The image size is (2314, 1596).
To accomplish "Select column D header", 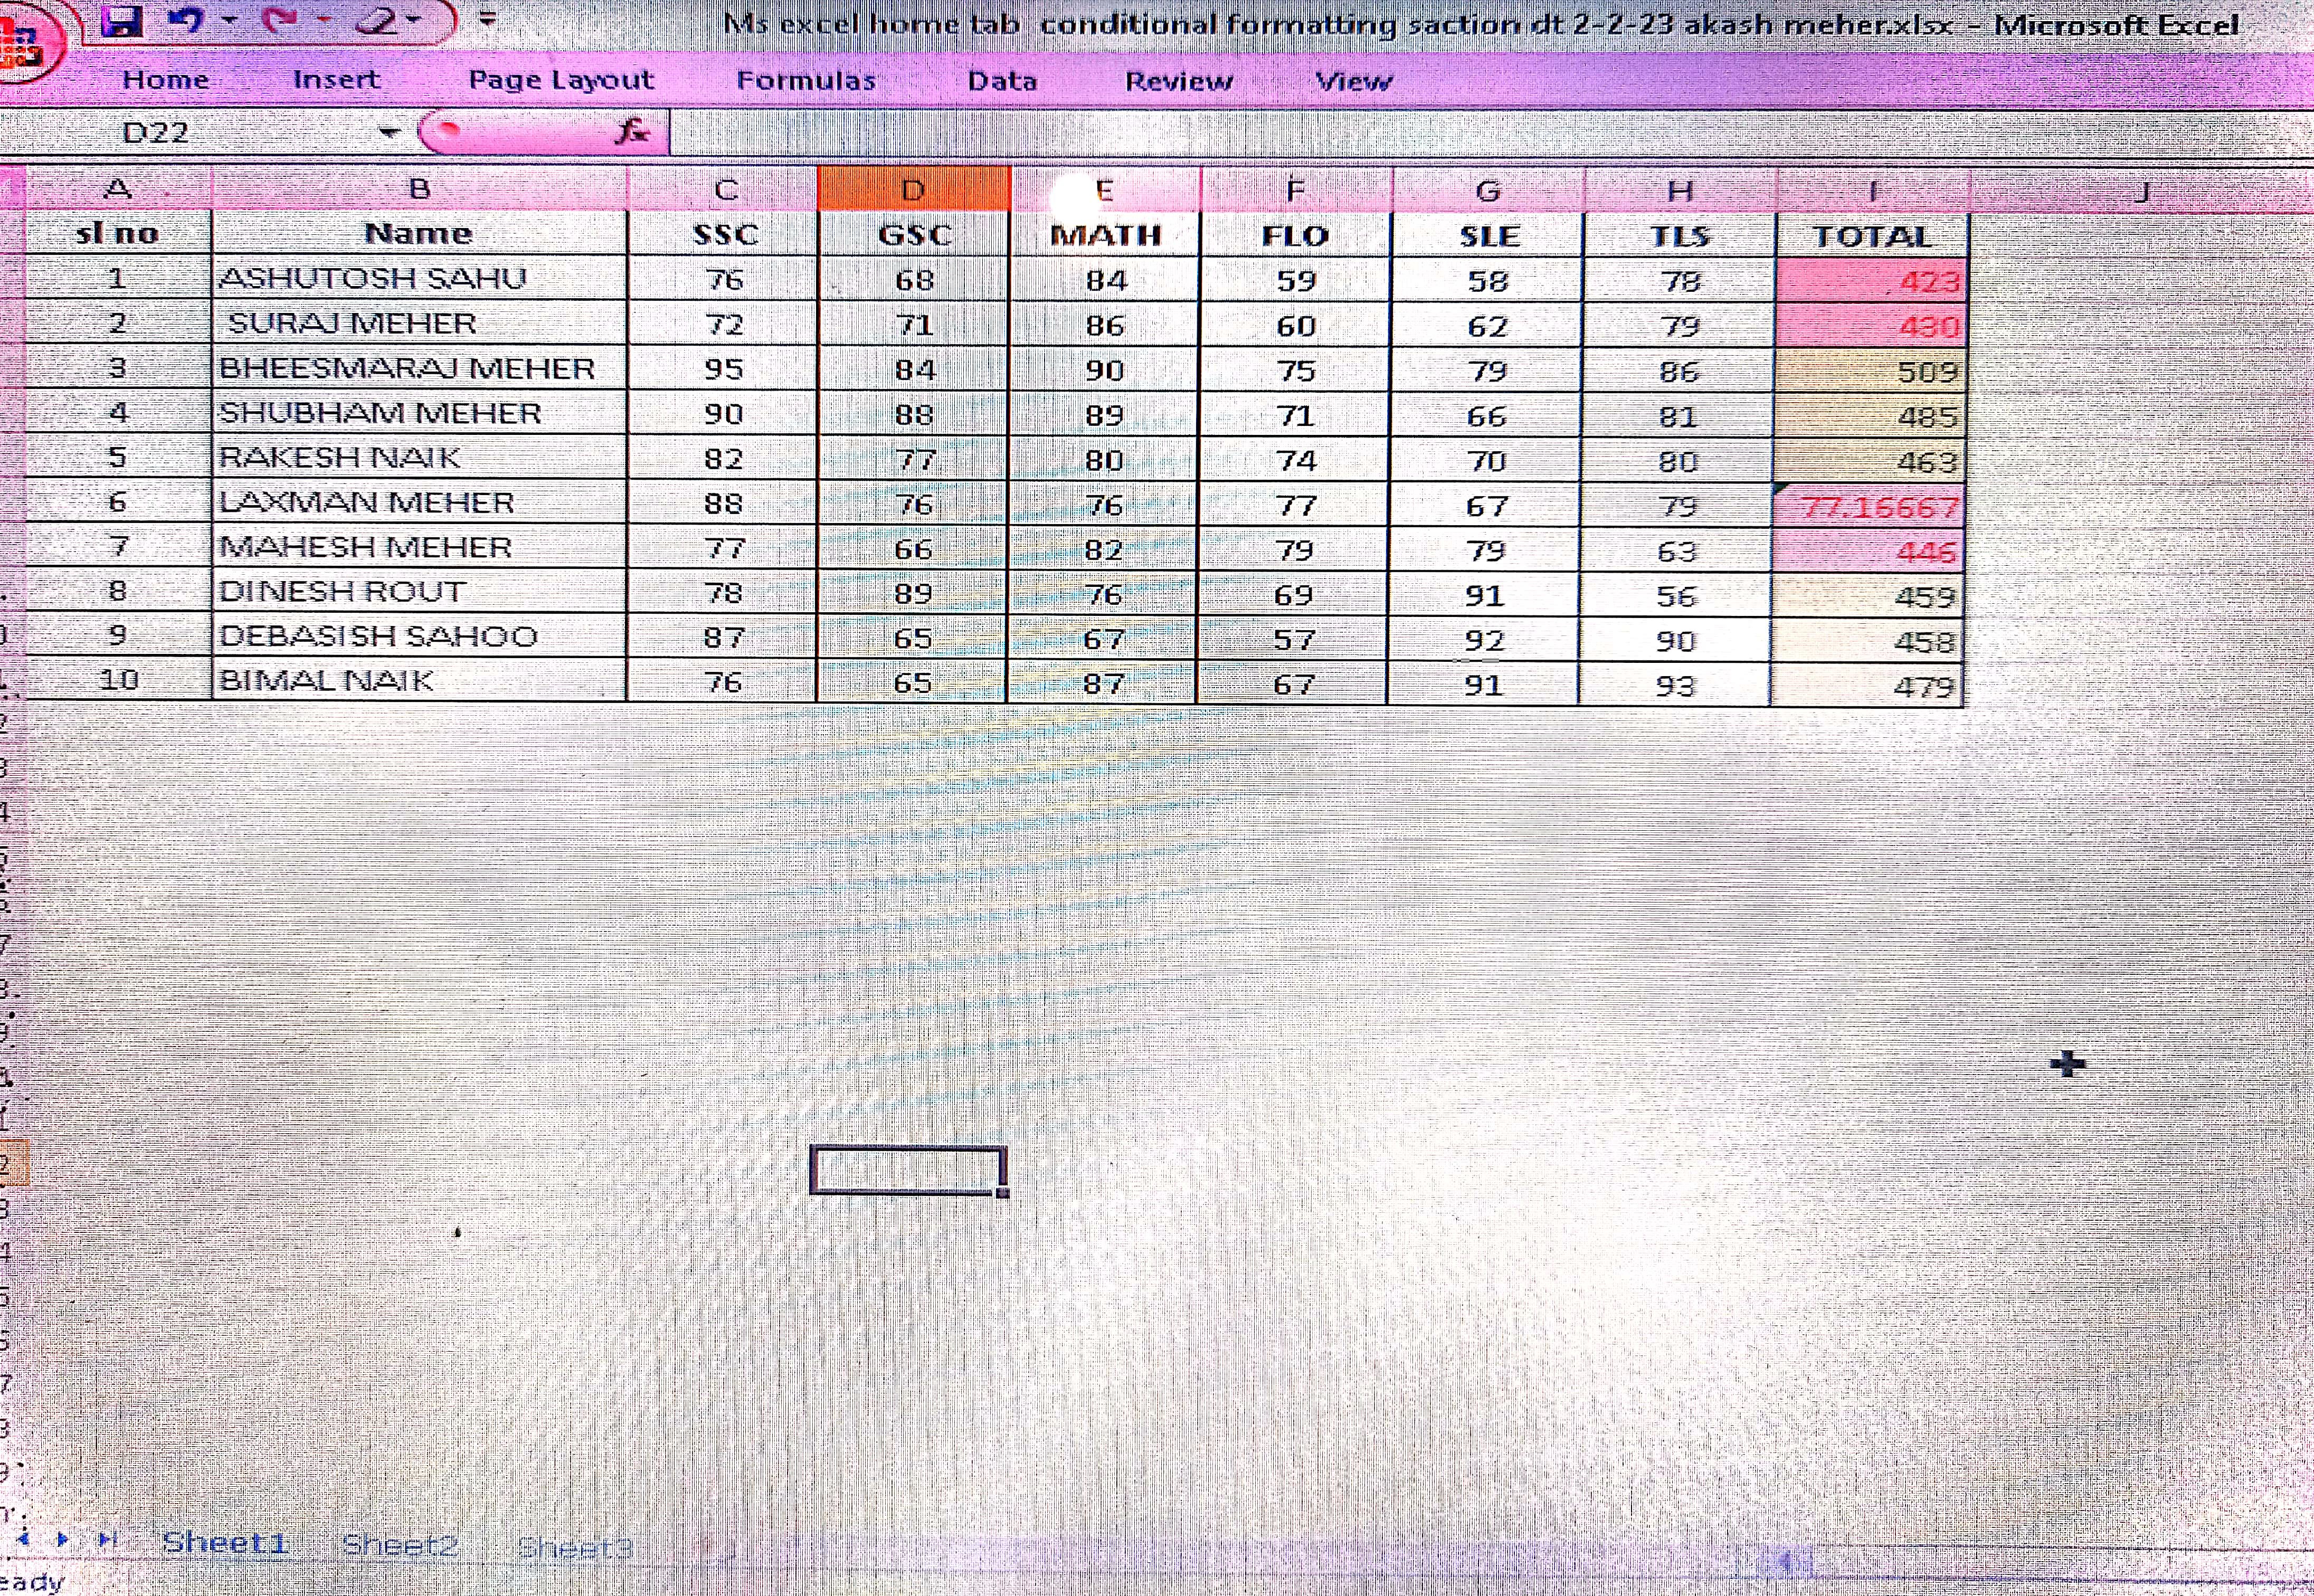I will pos(912,189).
